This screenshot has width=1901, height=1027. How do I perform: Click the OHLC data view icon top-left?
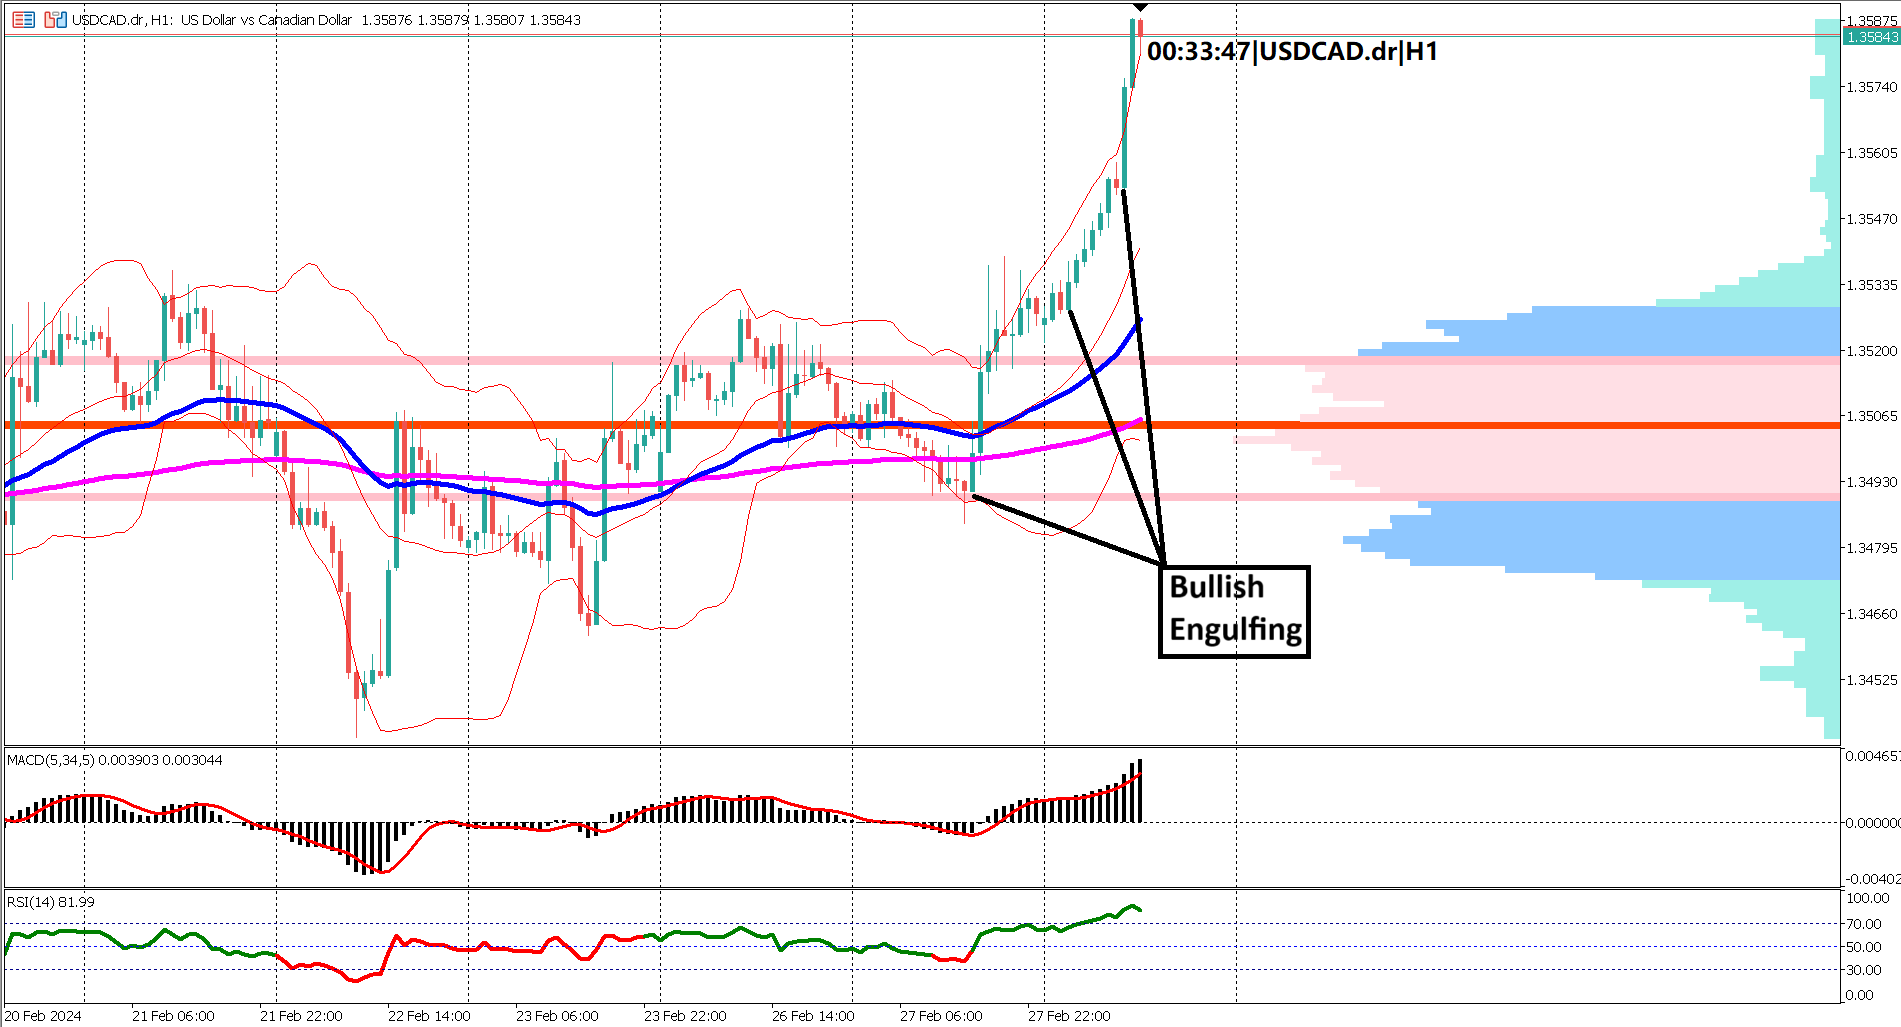23,19
